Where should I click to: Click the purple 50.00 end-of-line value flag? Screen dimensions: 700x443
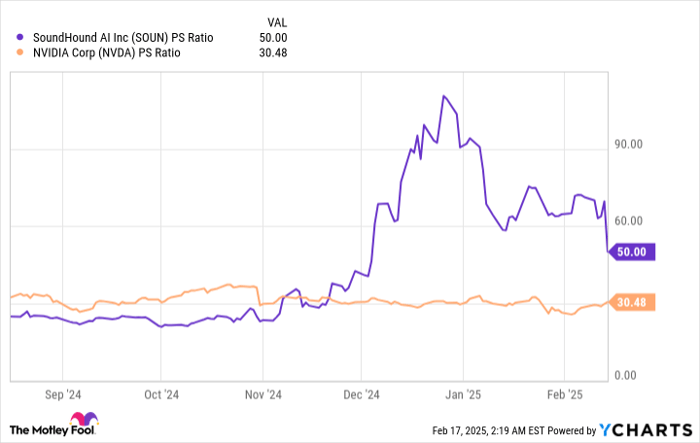click(x=632, y=252)
